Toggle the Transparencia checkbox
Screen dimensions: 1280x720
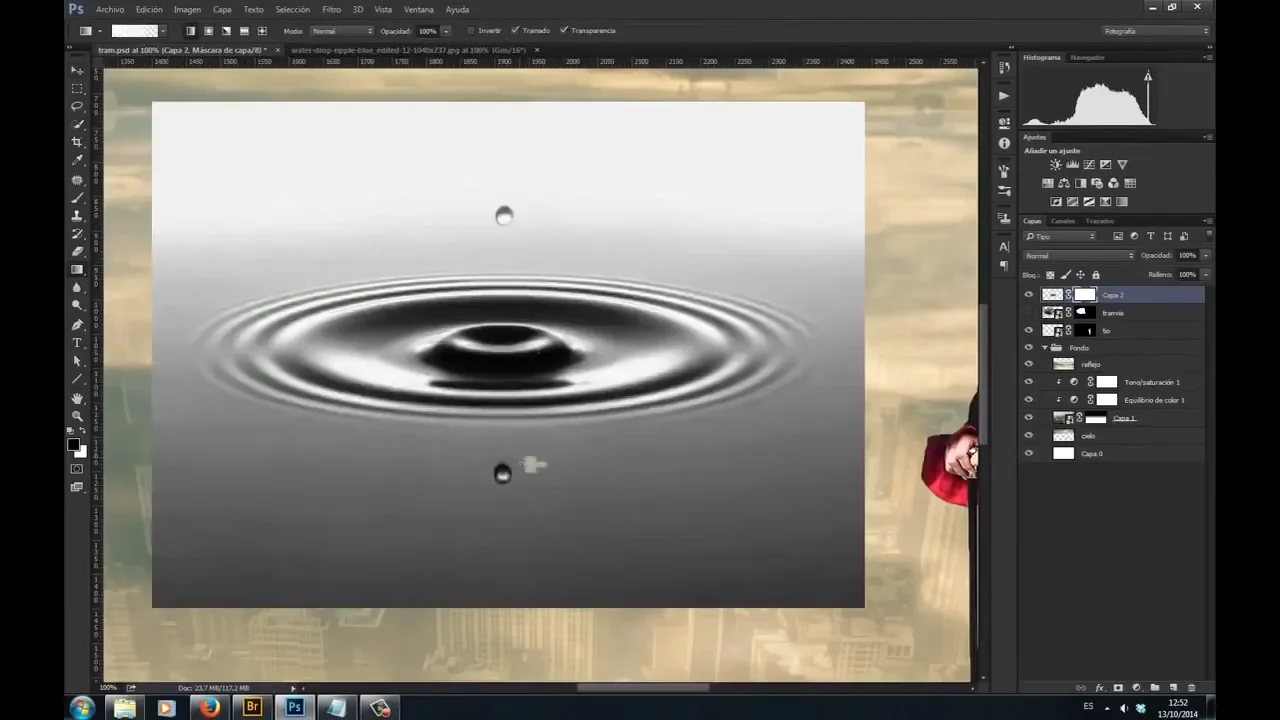click(x=566, y=31)
